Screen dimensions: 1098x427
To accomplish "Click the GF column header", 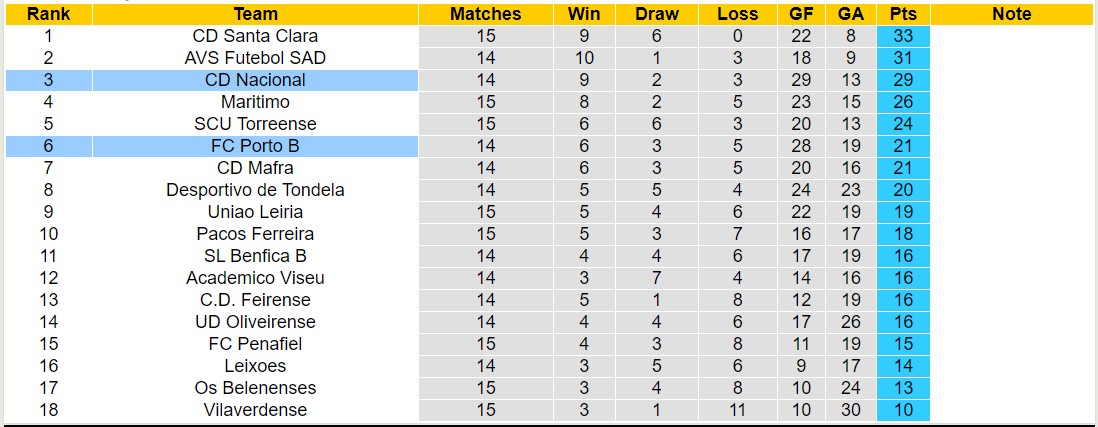I will tap(801, 14).
